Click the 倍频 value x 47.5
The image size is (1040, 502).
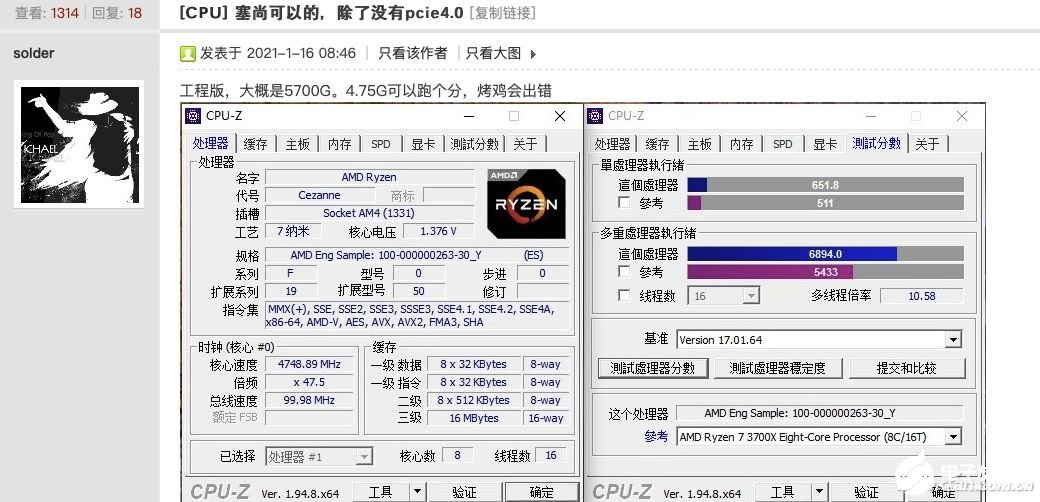[x=309, y=383]
